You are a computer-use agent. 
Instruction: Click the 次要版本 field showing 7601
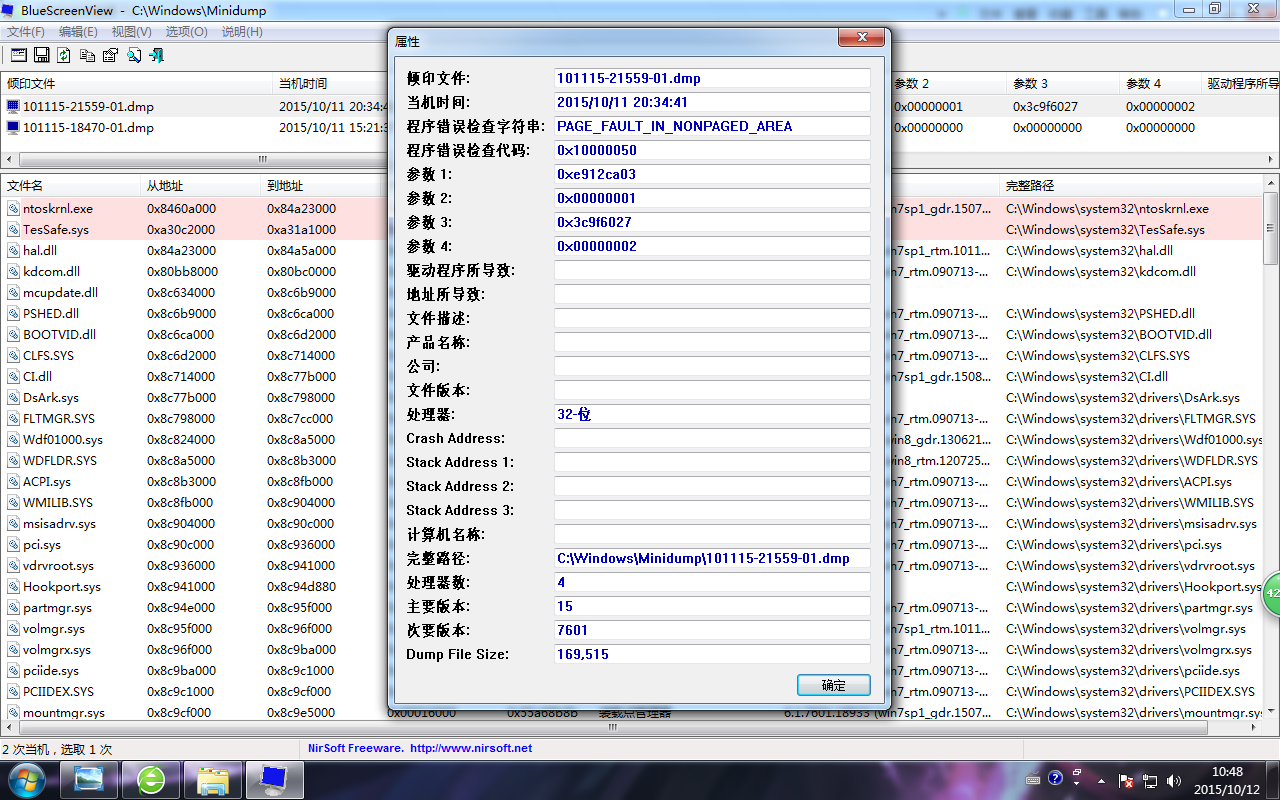[x=712, y=630]
